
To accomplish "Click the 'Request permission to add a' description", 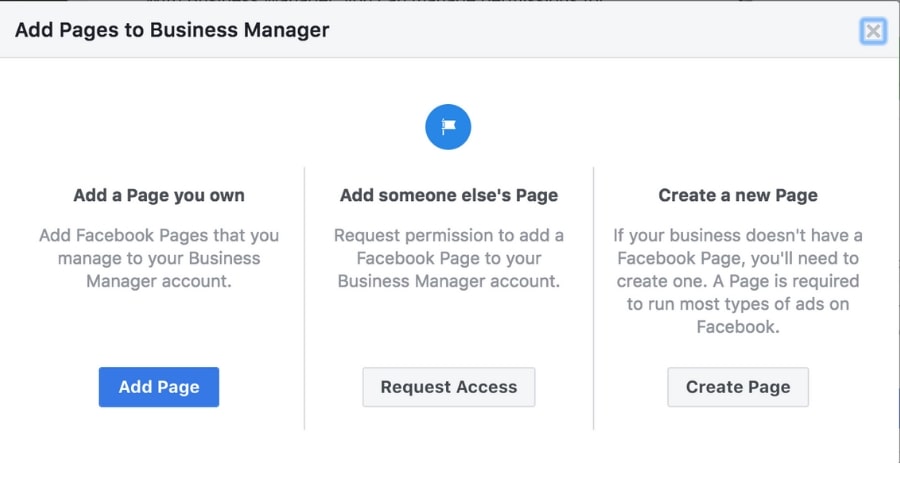I will pos(448,258).
